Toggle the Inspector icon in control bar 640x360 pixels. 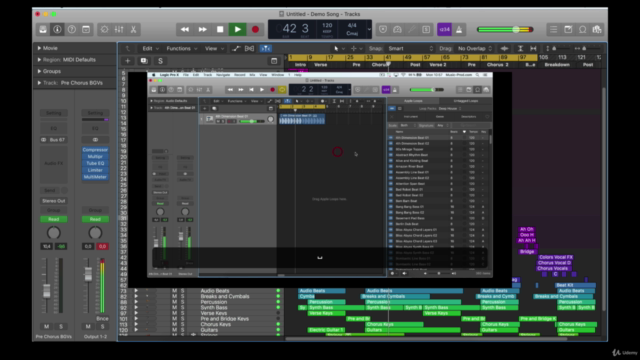57,29
